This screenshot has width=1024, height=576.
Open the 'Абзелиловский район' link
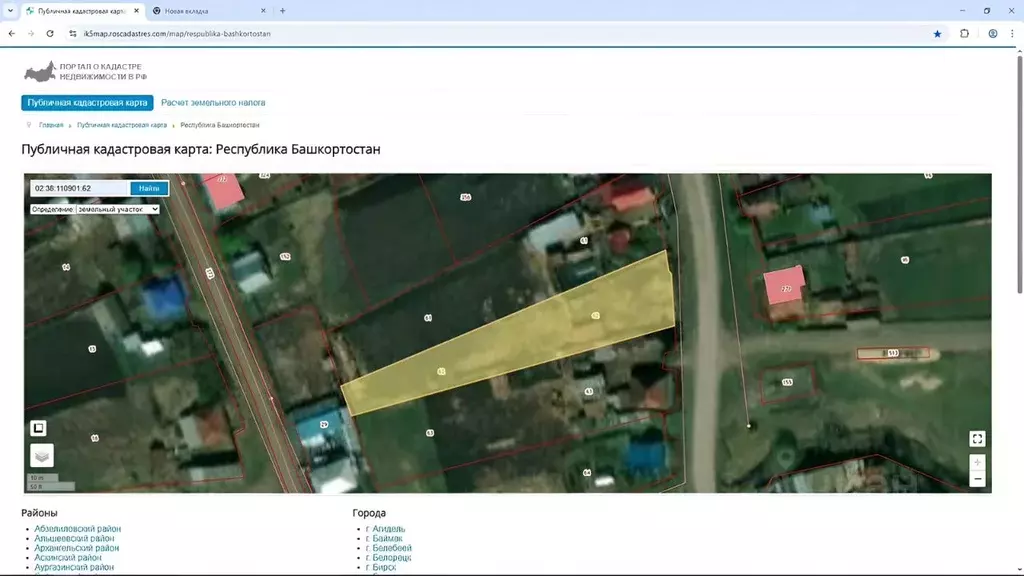[x=78, y=529]
